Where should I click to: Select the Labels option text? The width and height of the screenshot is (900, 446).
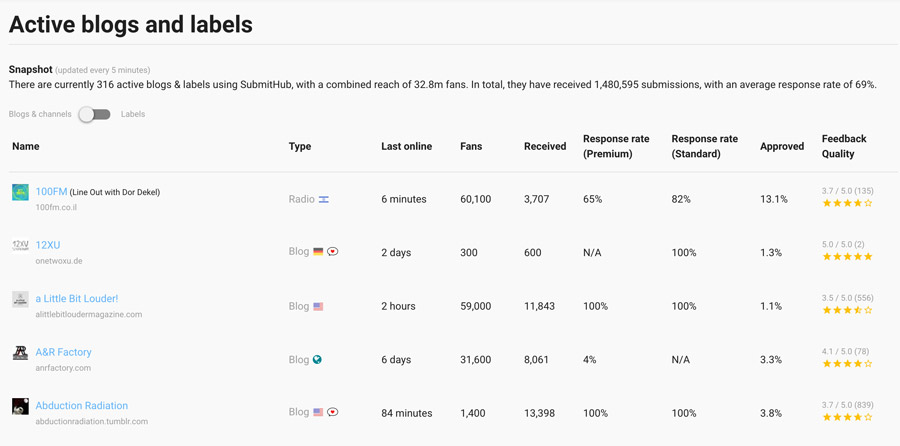pyautogui.click(x=133, y=114)
